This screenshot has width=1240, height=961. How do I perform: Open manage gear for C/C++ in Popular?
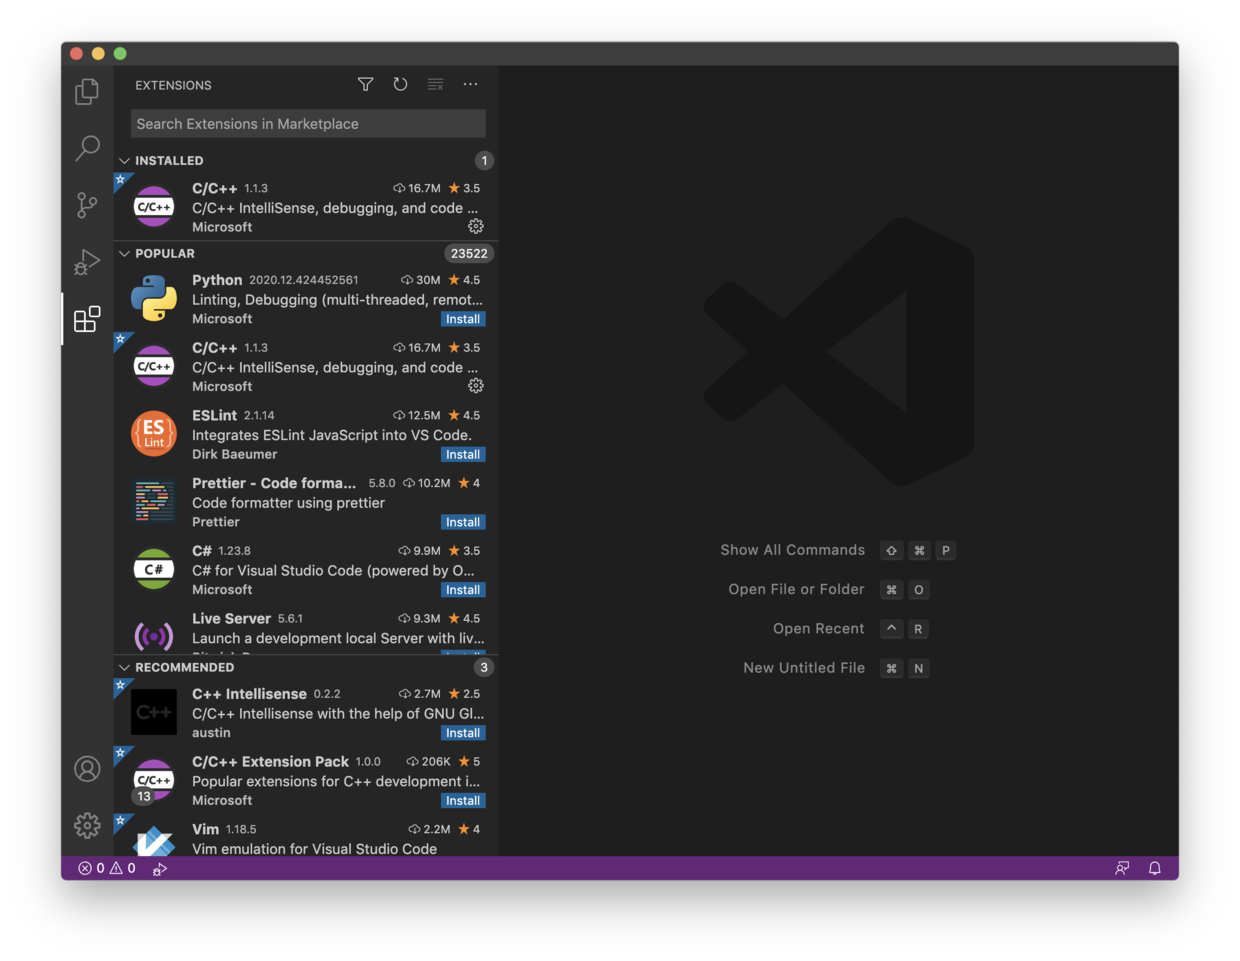pos(476,386)
